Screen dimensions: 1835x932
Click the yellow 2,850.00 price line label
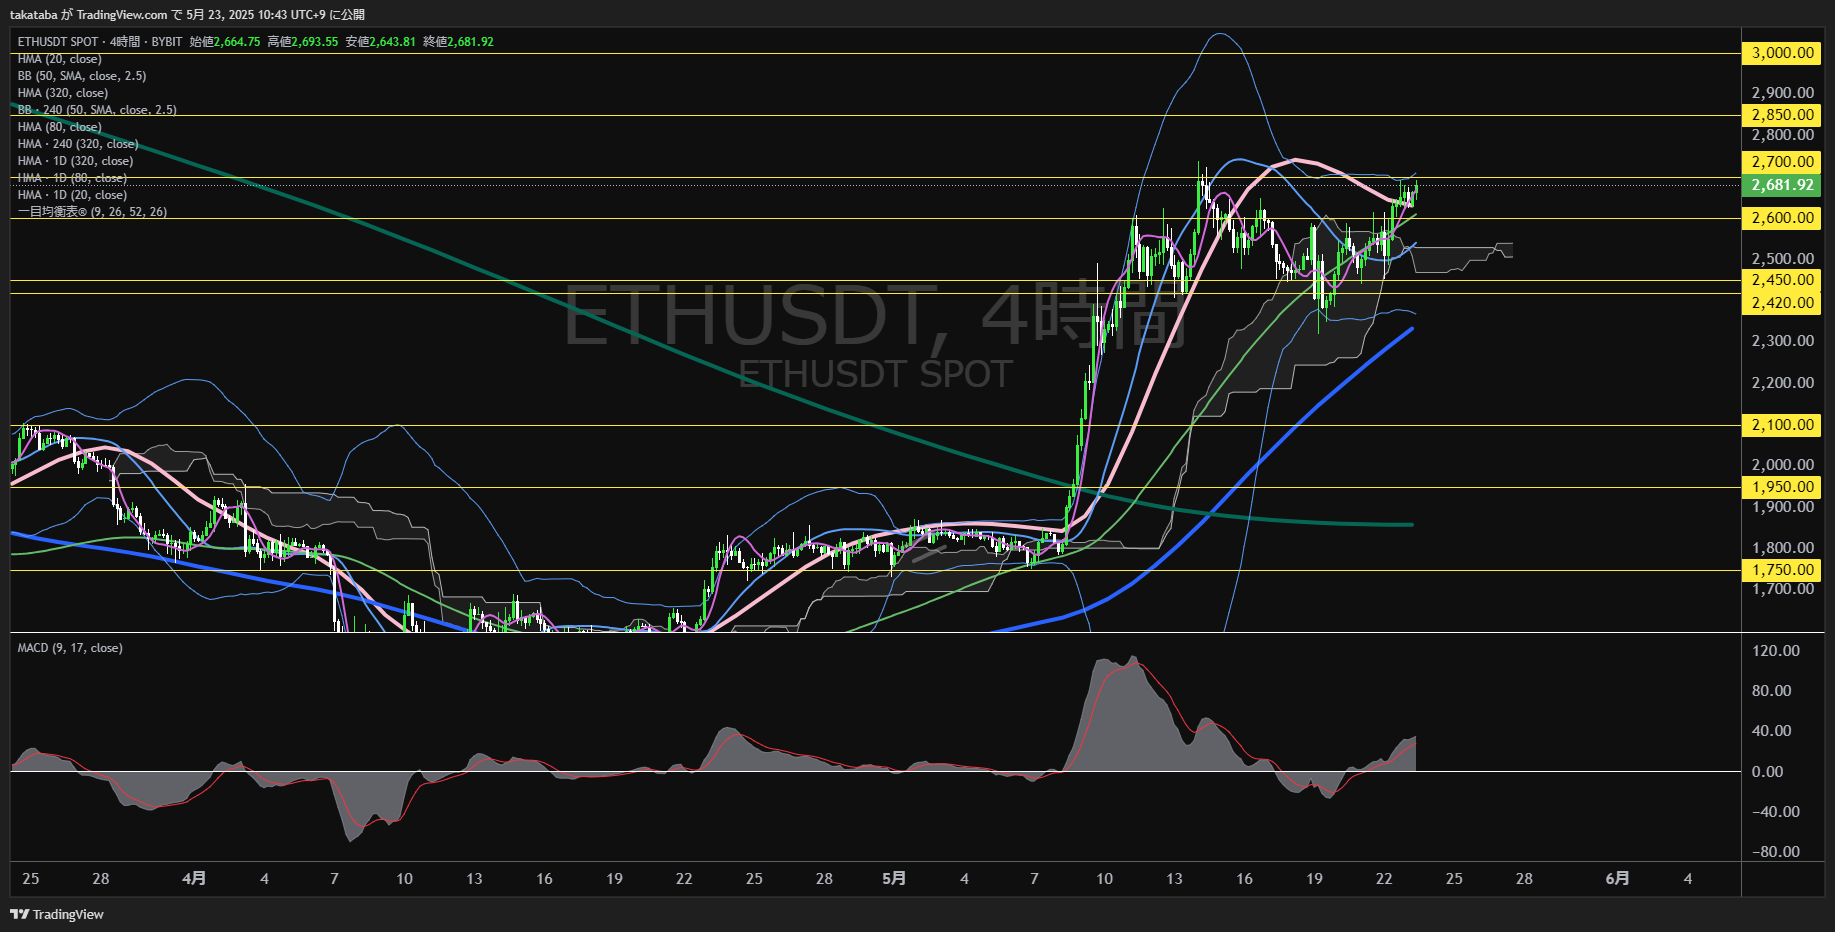click(x=1782, y=115)
